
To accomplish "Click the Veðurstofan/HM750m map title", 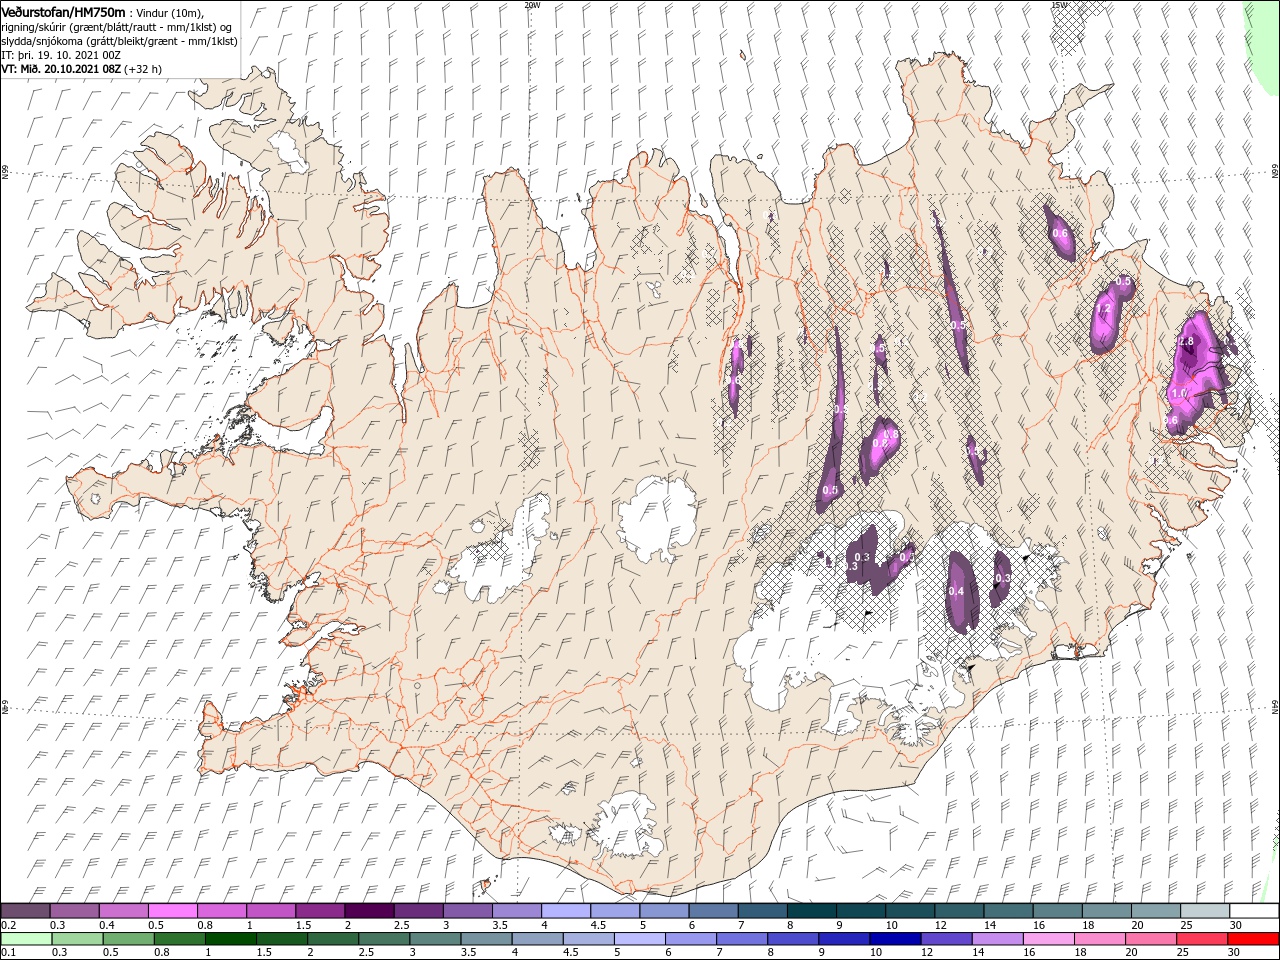I will [x=63, y=11].
